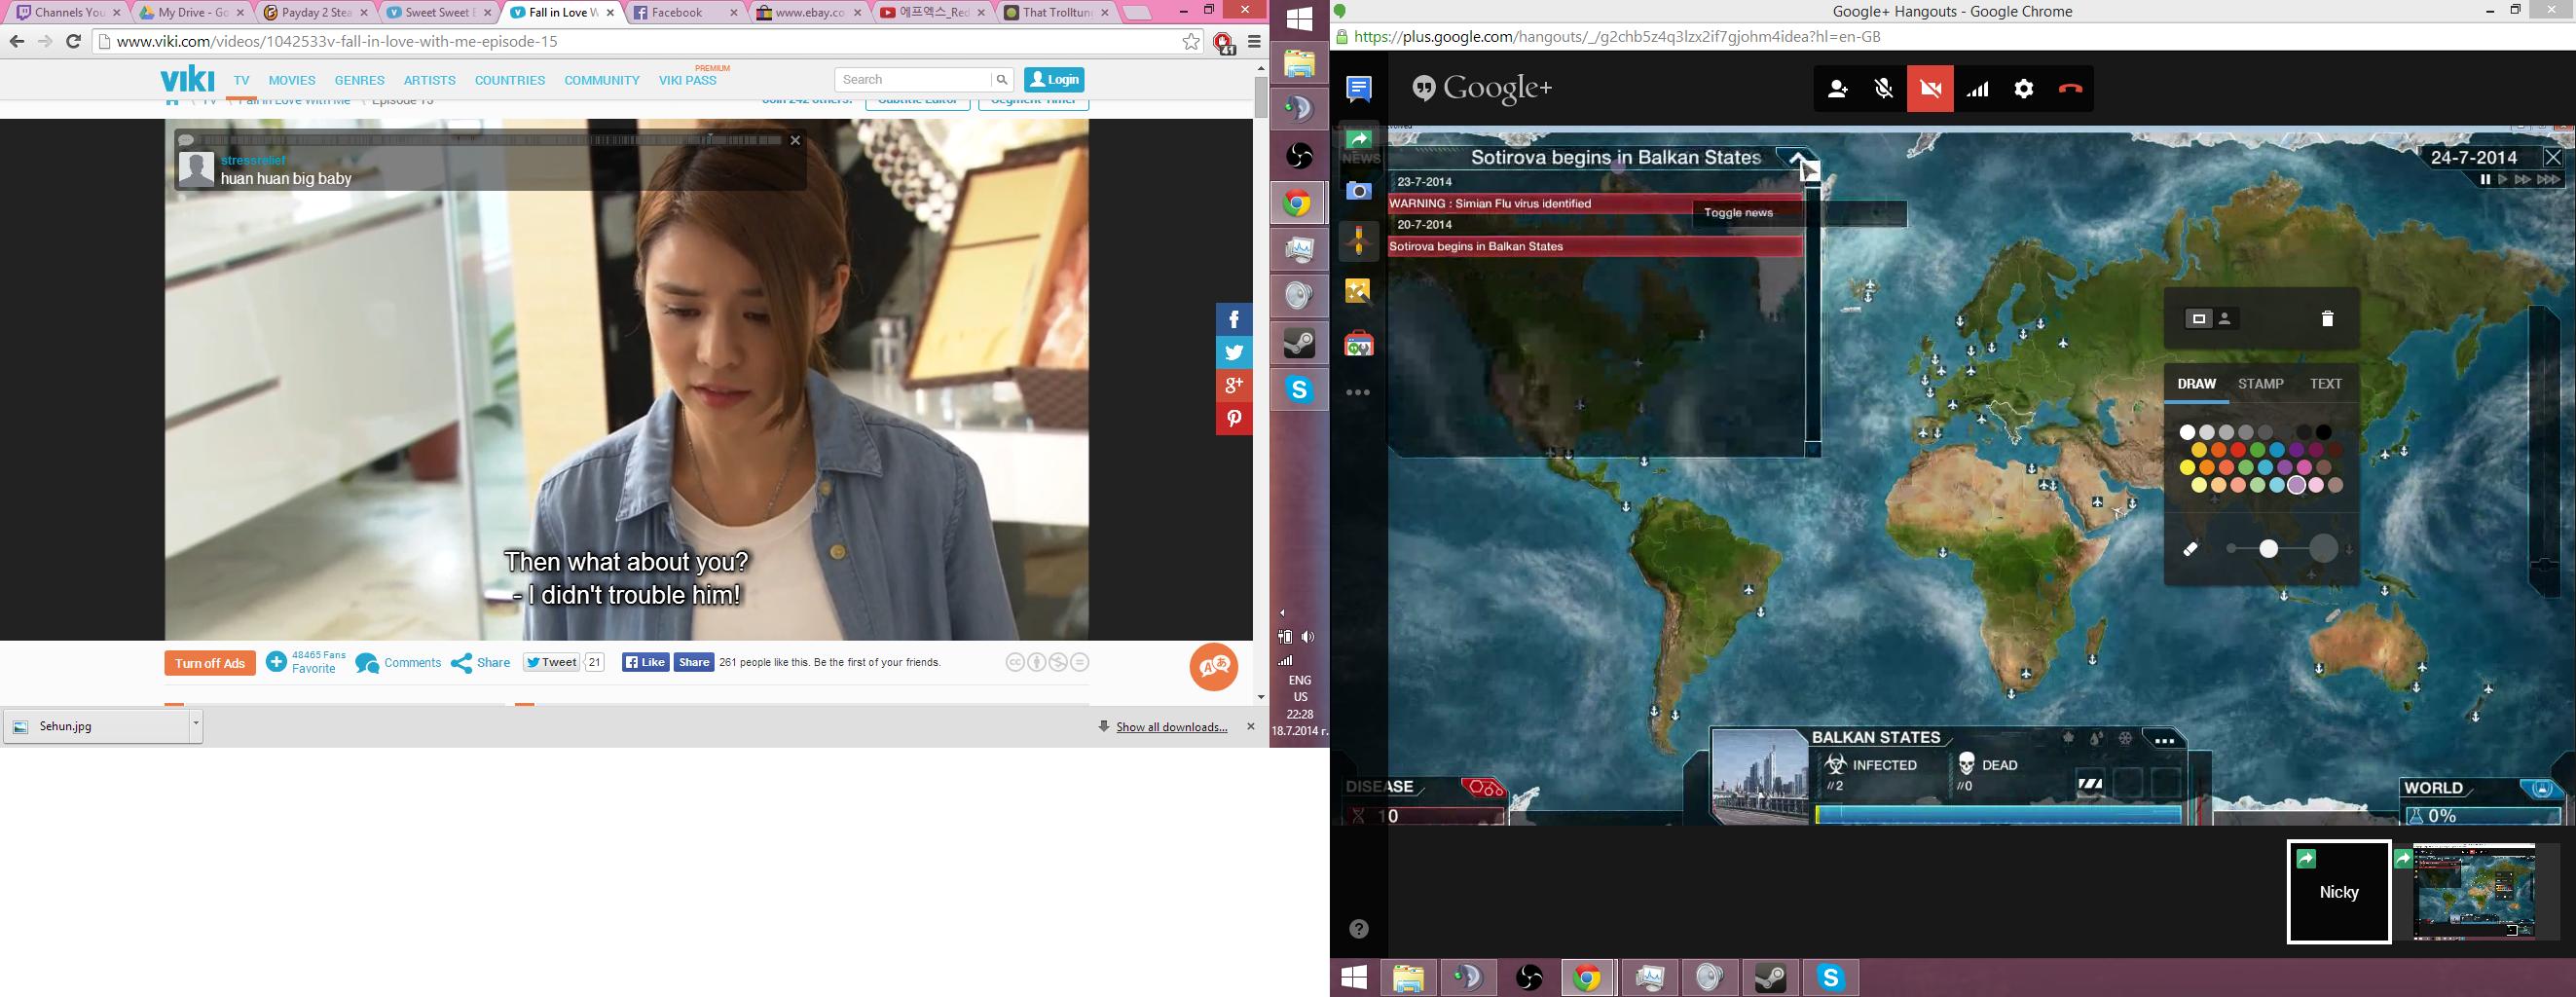Open the Hangout Toolbox app in sidebar

tap(1359, 344)
